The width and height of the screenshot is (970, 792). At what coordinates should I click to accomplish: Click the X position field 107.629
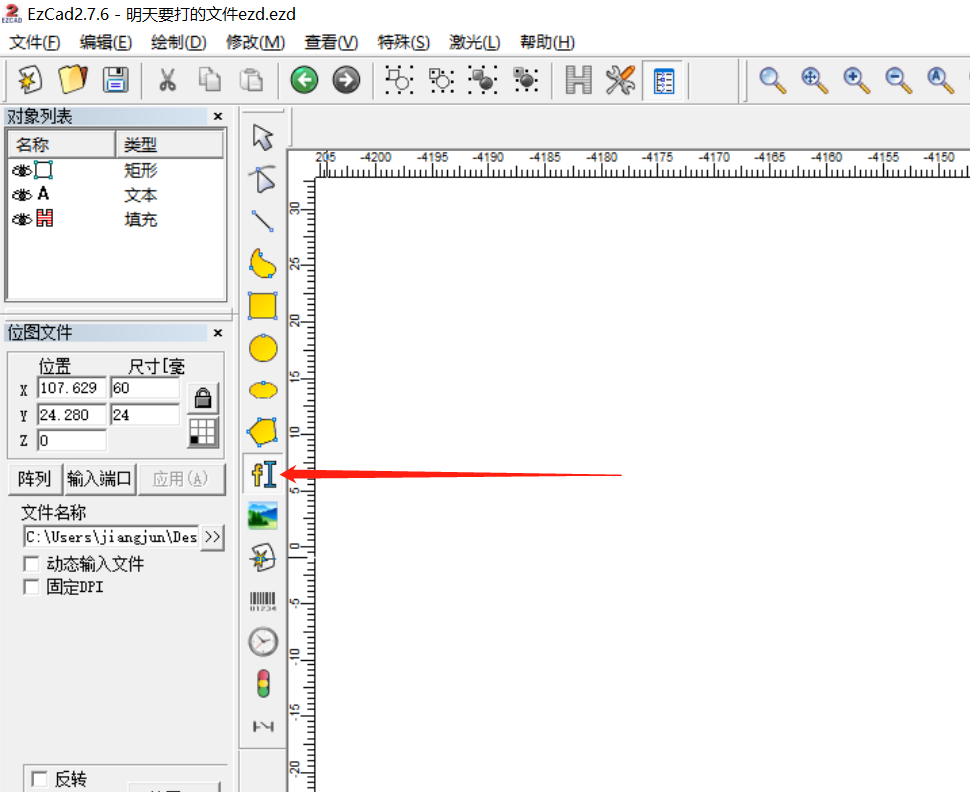72,388
